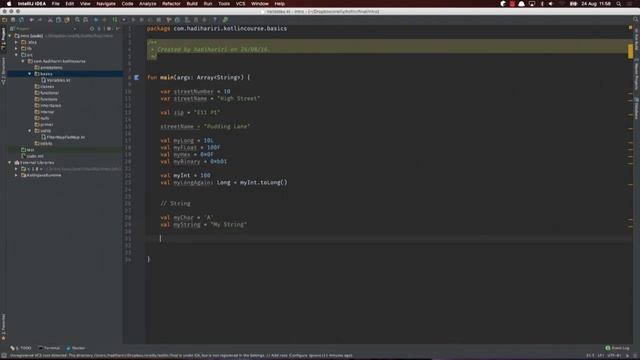Click line 31 in the editor
Image resolution: width=640 pixels, height=360 pixels.
(x=390, y=238)
